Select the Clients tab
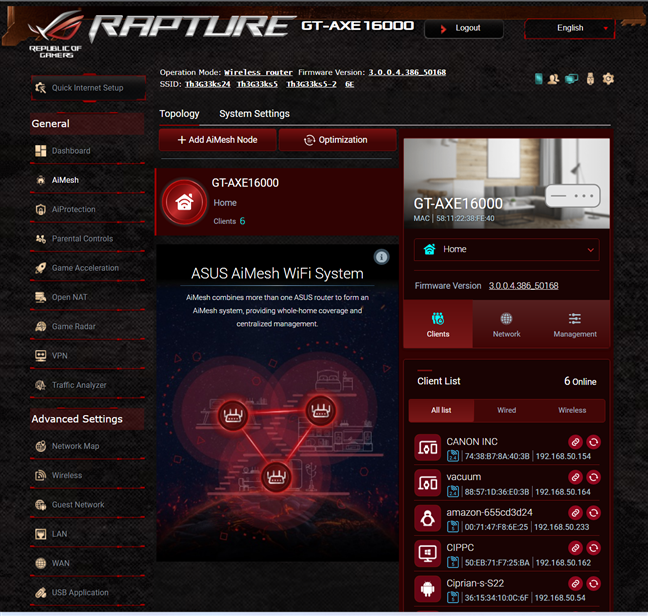Image resolution: width=648 pixels, height=616 pixels. (x=438, y=324)
